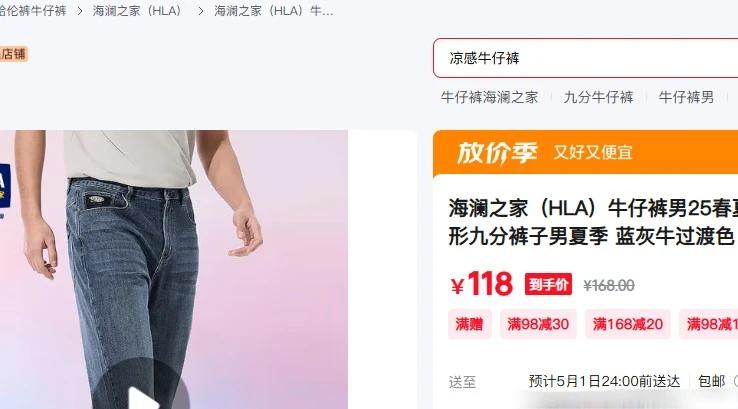738x409 pixels.
Task: Click the chevron after first 海澜之家（HLA） breadcrumb
Action: (201, 11)
